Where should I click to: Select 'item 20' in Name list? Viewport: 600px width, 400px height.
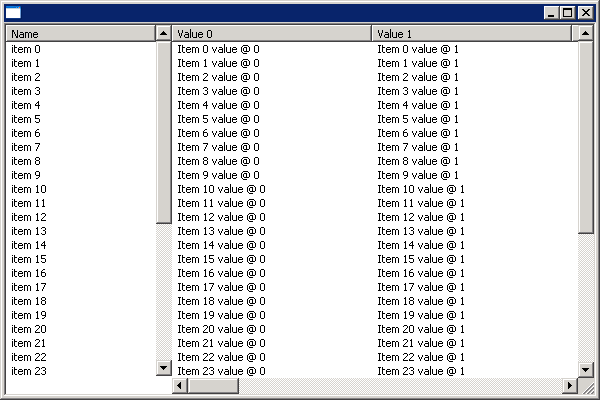pyautogui.click(x=29, y=329)
